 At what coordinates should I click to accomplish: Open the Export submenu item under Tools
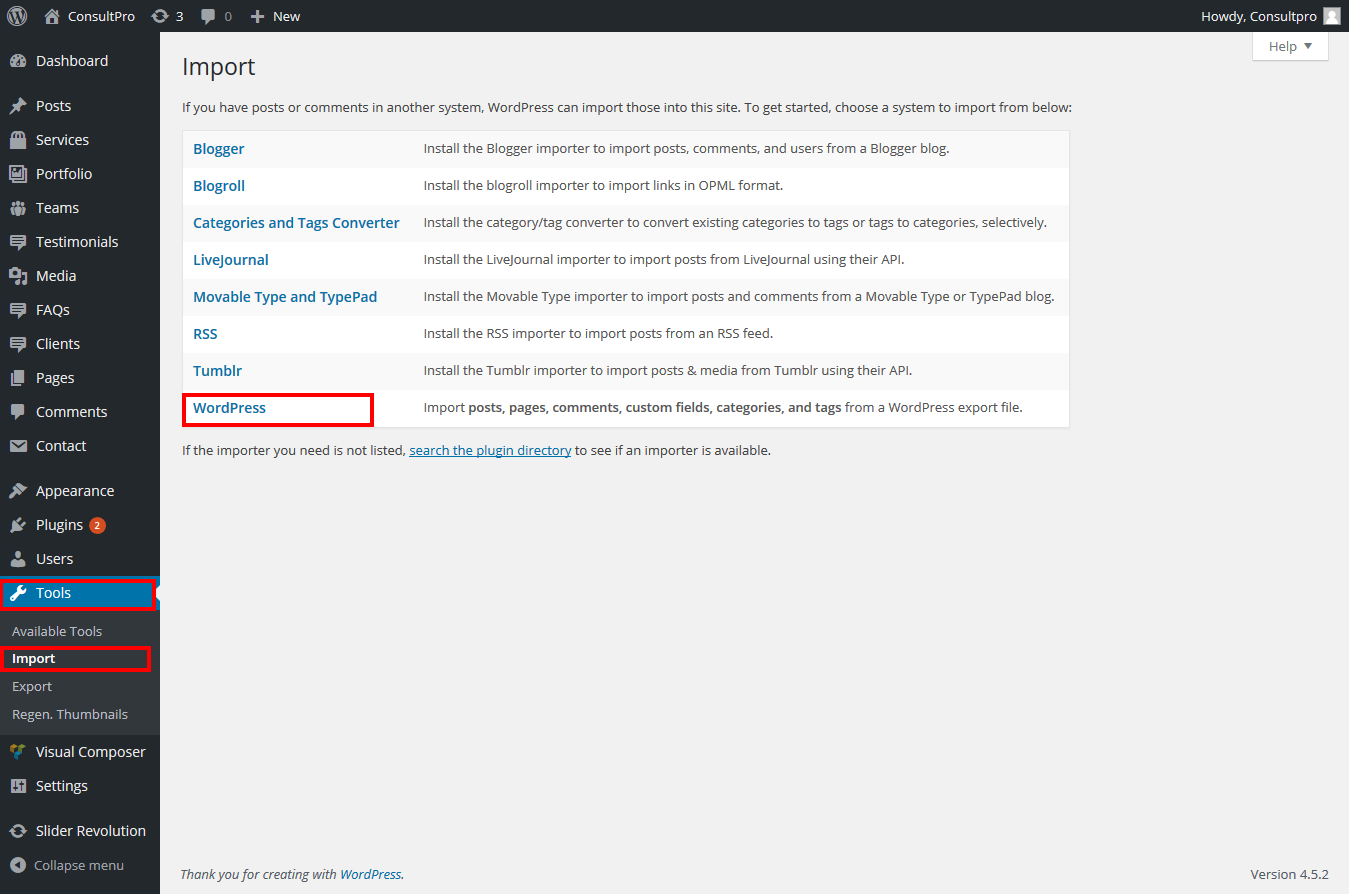point(32,687)
